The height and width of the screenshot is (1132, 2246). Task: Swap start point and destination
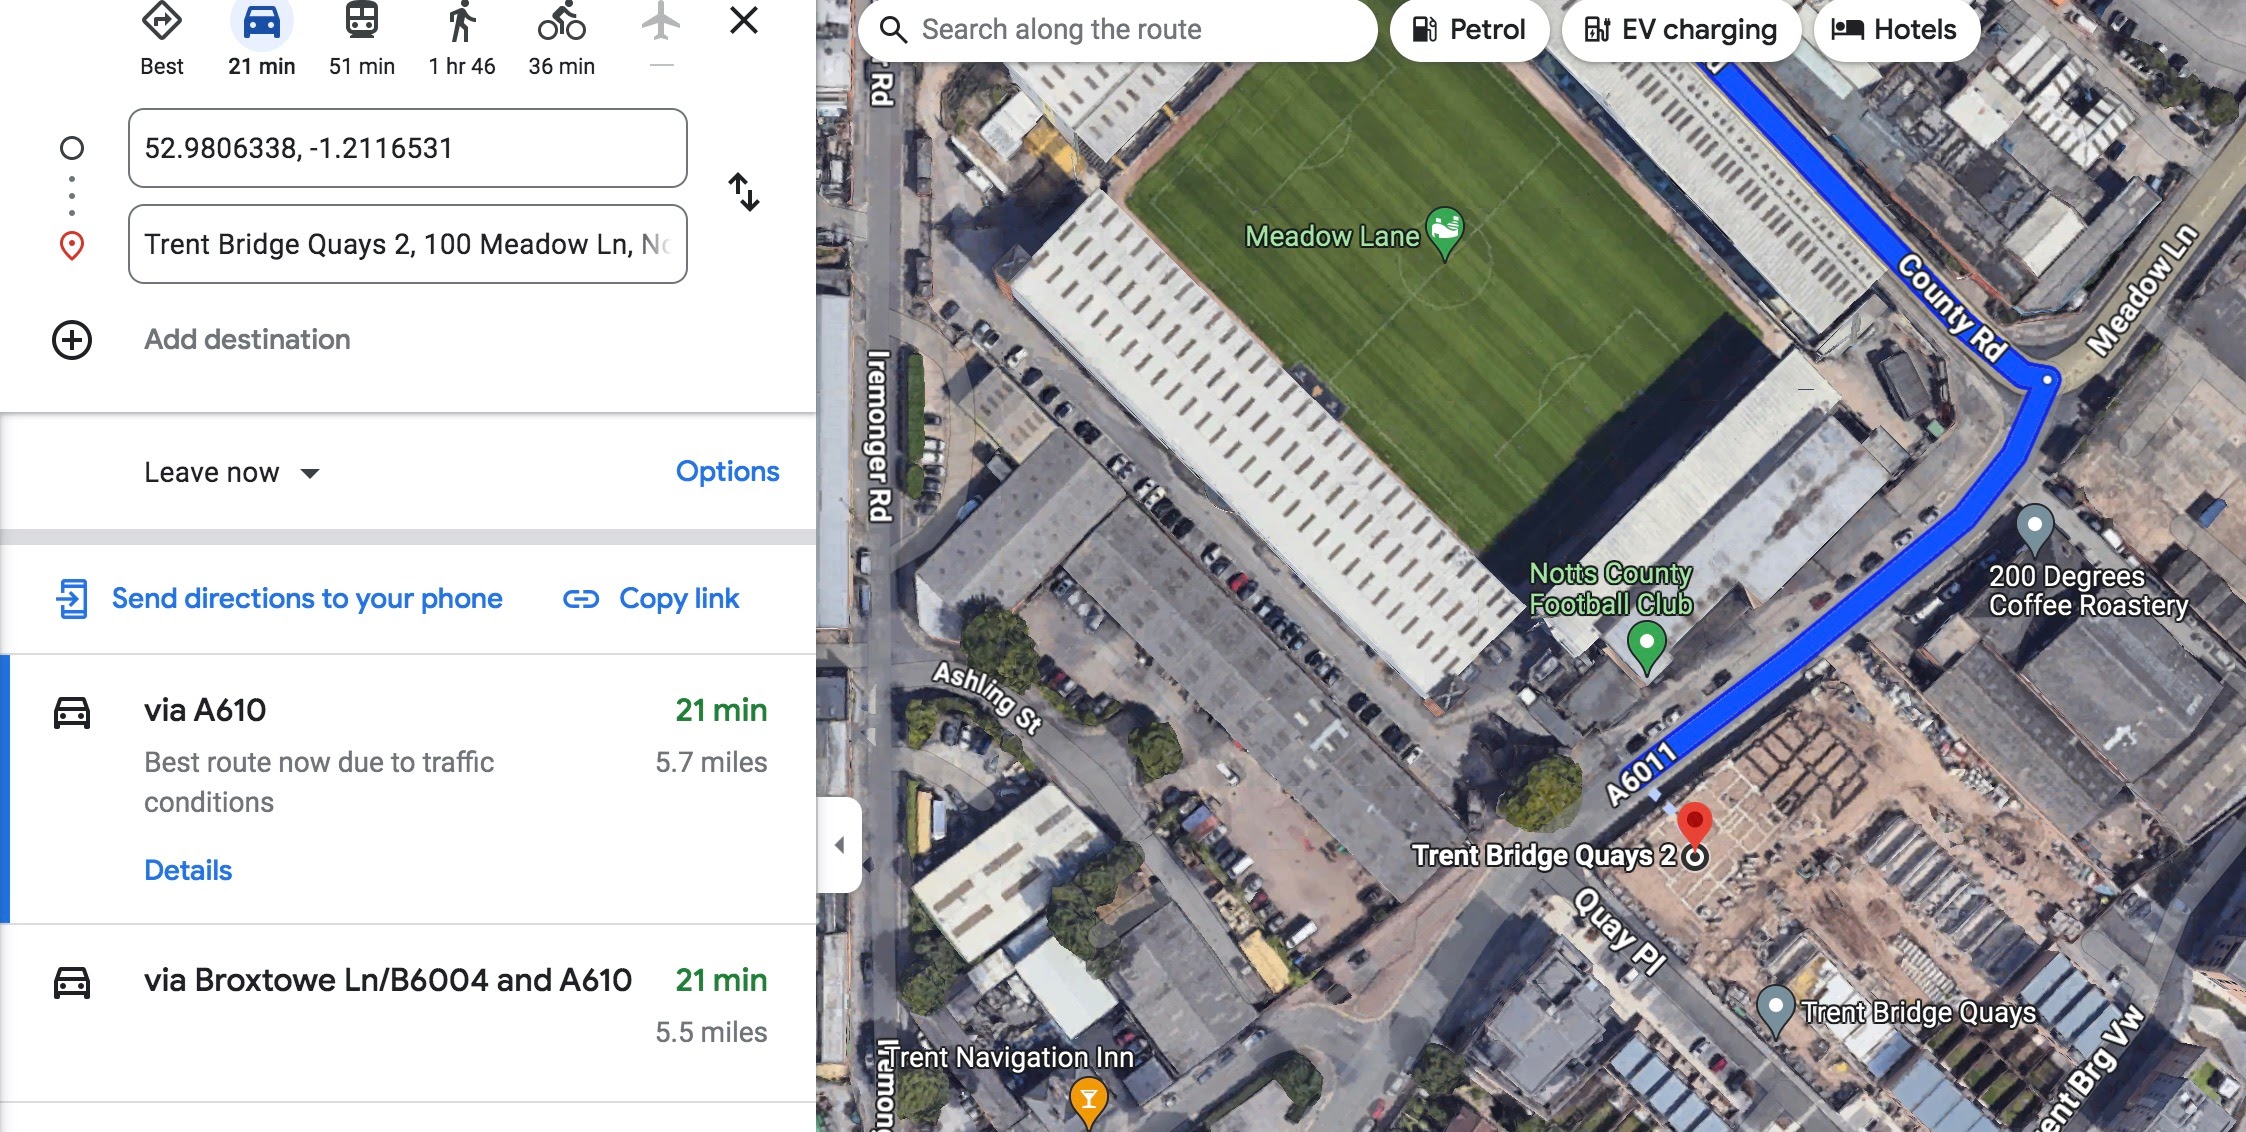pyautogui.click(x=744, y=192)
